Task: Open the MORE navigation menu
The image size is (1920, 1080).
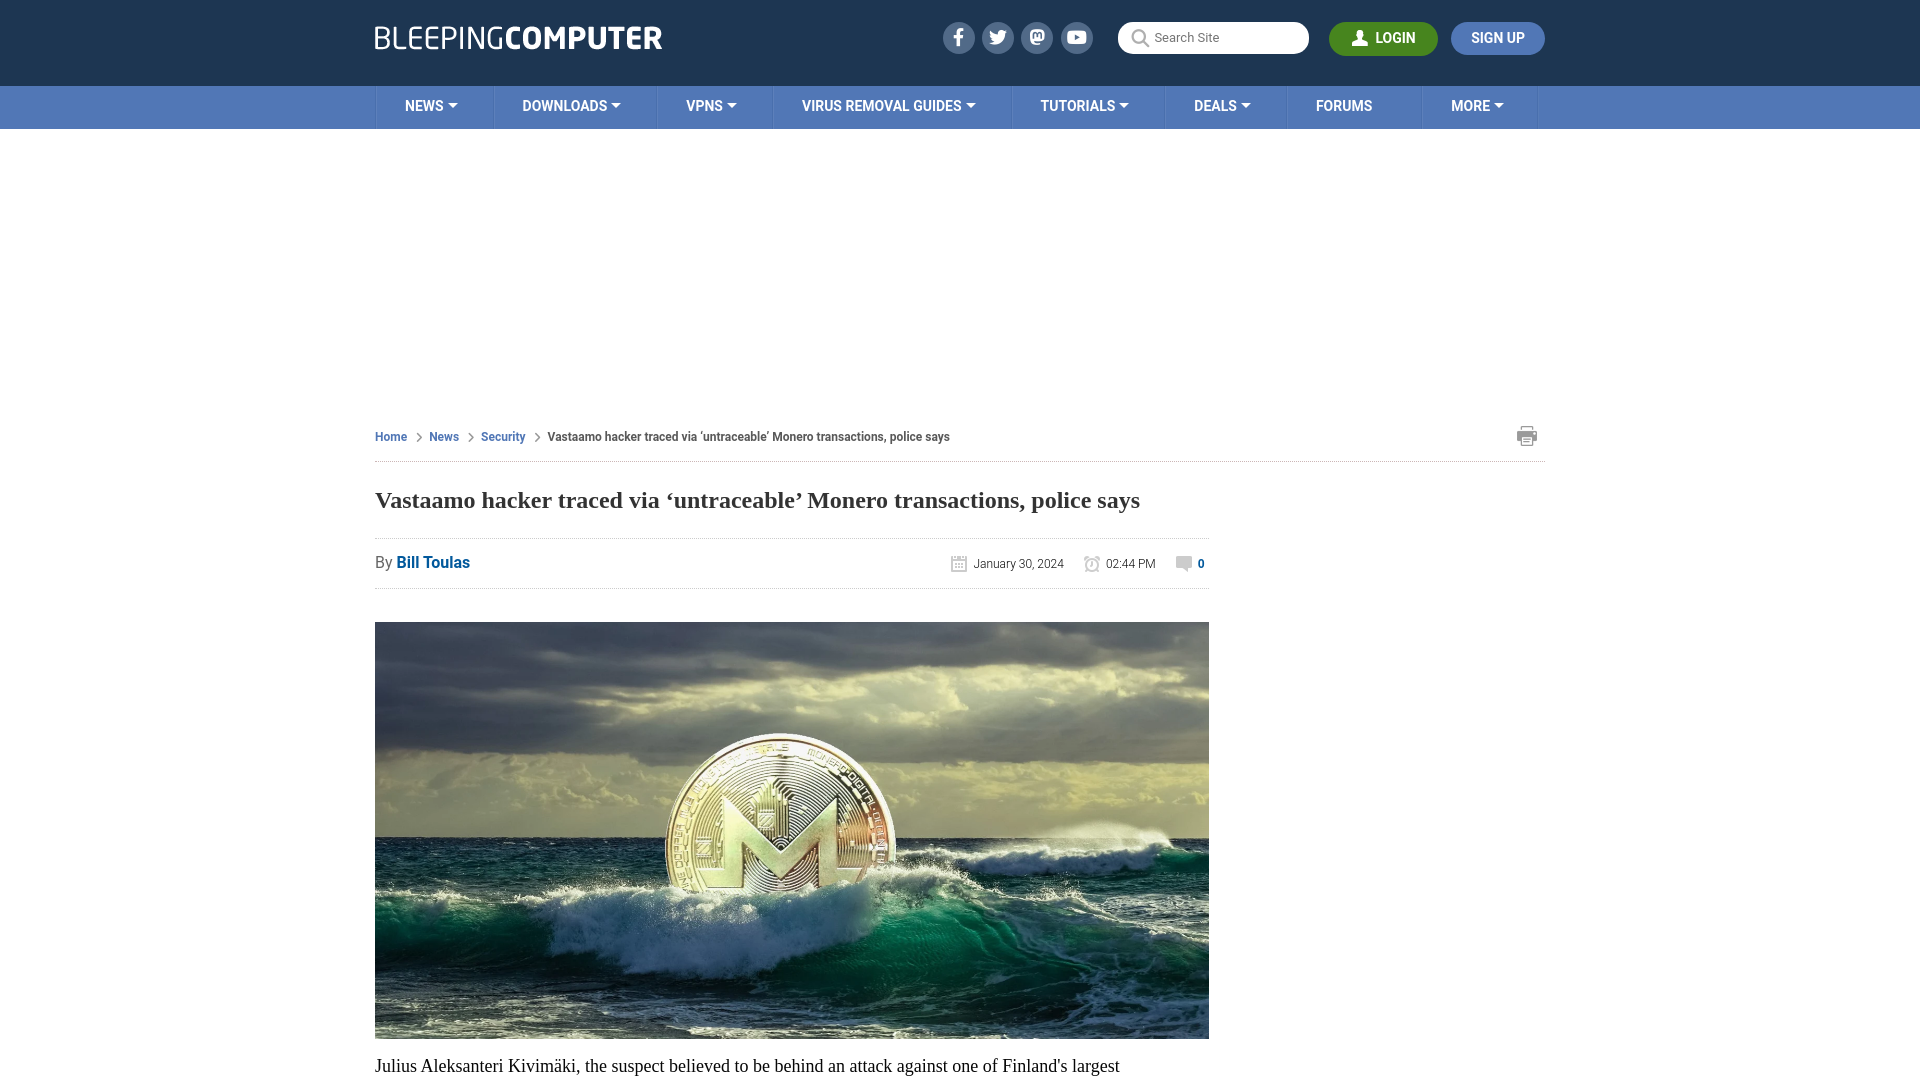Action: pyautogui.click(x=1477, y=107)
